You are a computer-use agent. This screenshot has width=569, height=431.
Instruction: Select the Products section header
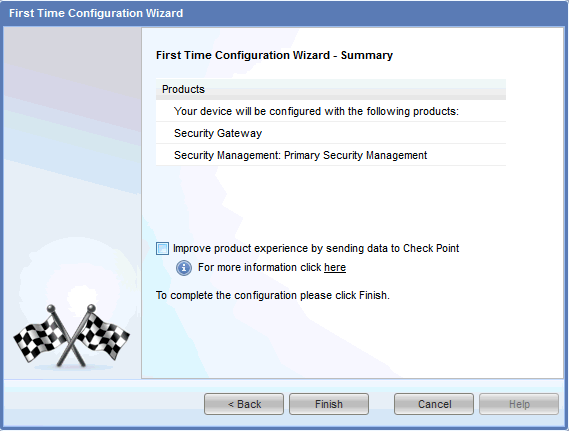click(331, 89)
